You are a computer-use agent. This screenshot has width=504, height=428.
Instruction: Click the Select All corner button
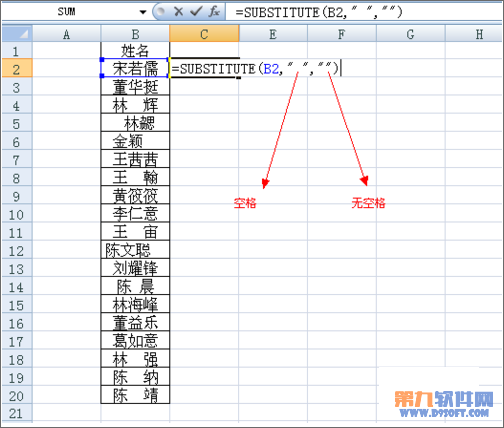(17, 33)
